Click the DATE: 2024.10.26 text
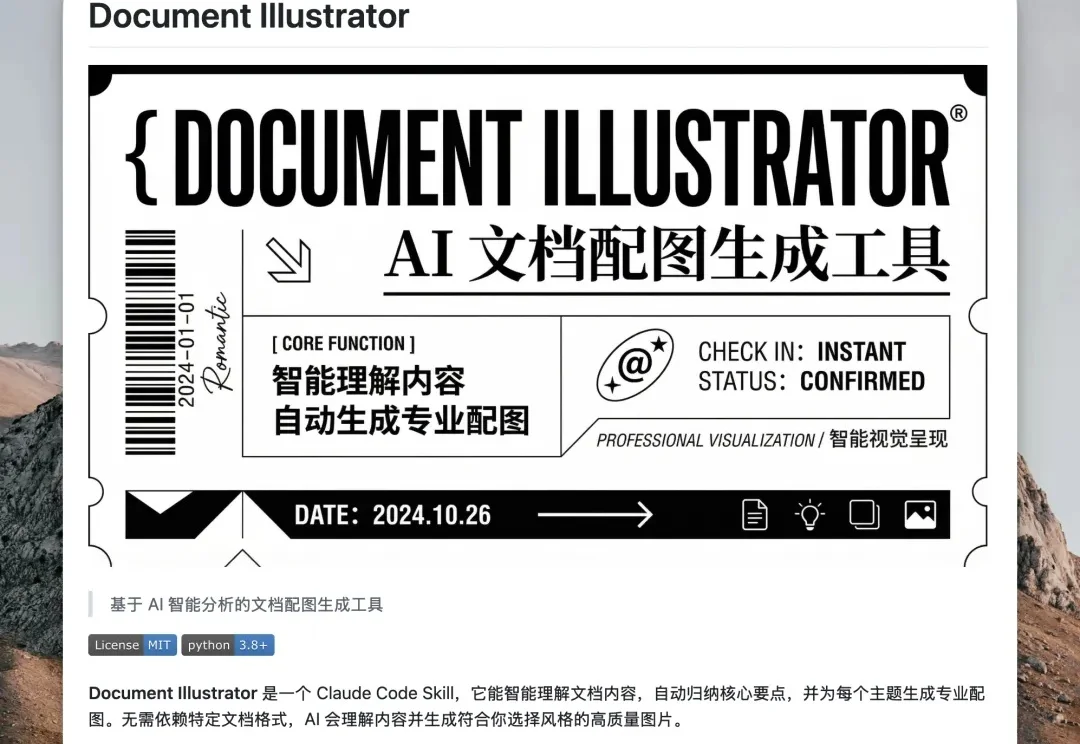Screen dimensions: 1080x744 pyautogui.click(x=392, y=515)
